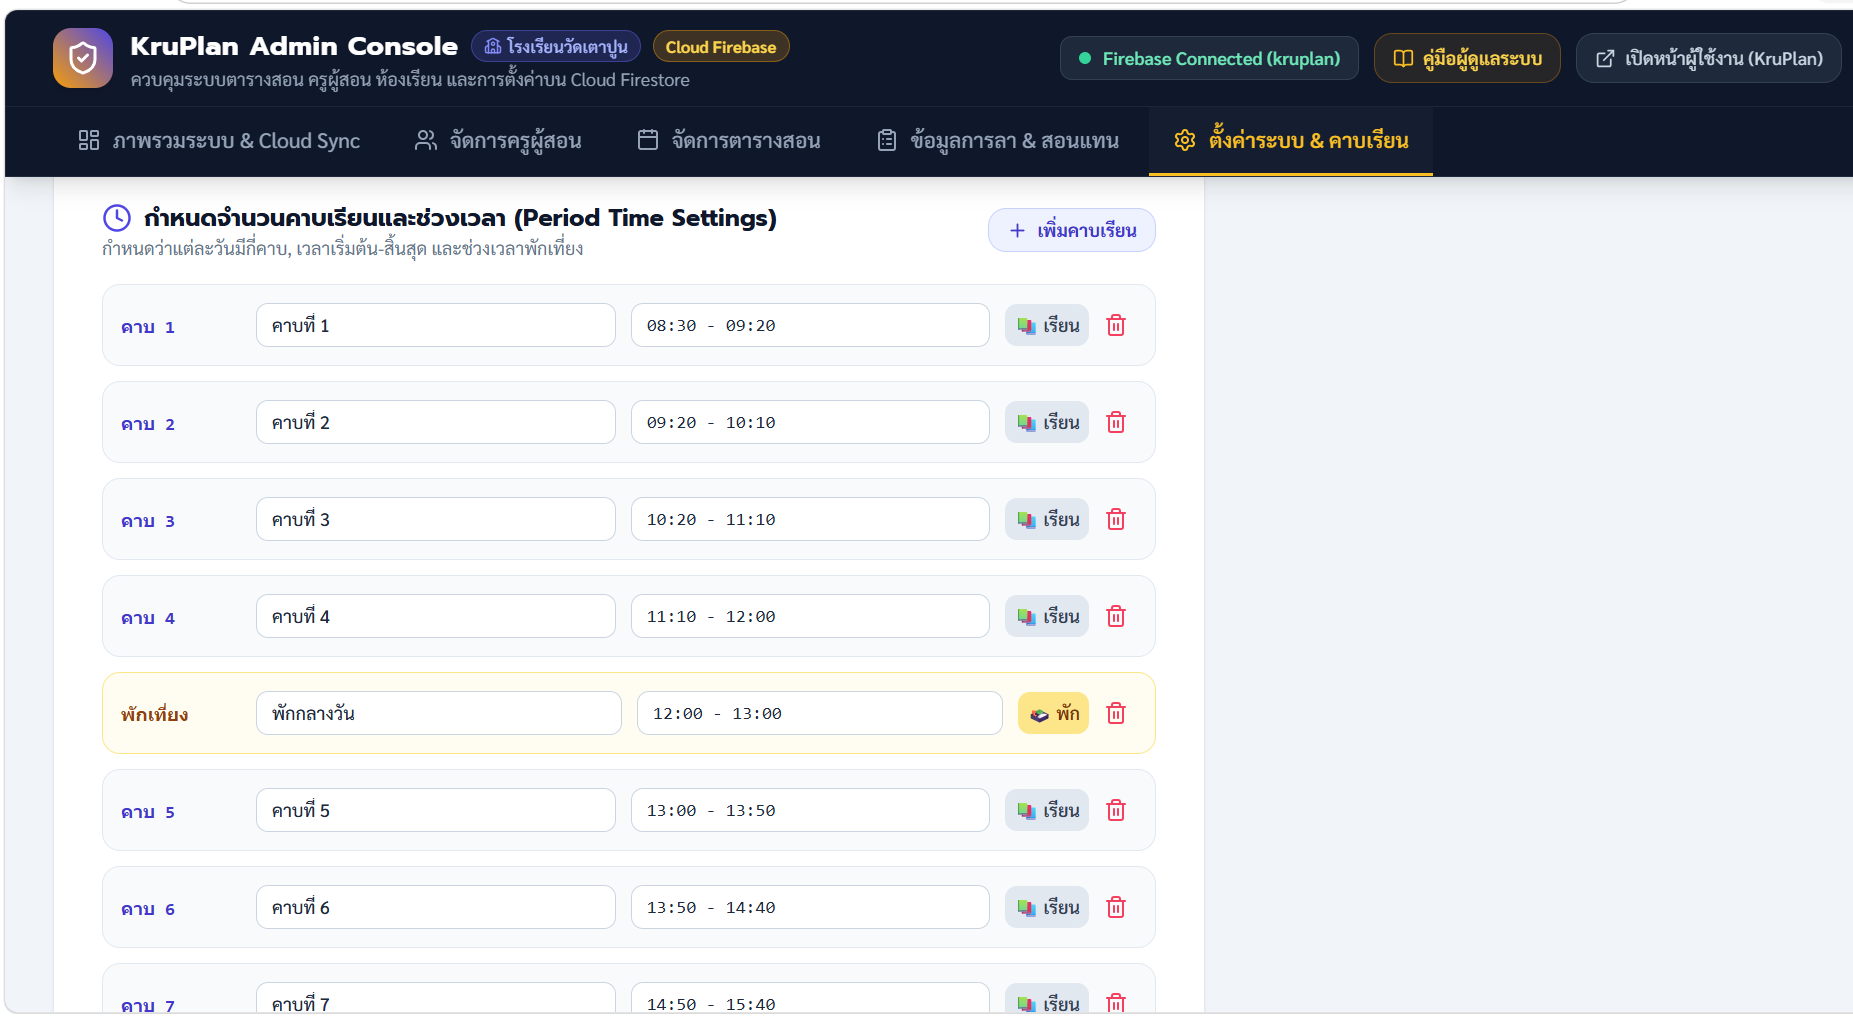Toggle lunch row type from พัก
The width and height of the screenshot is (1853, 1017).
click(1053, 713)
